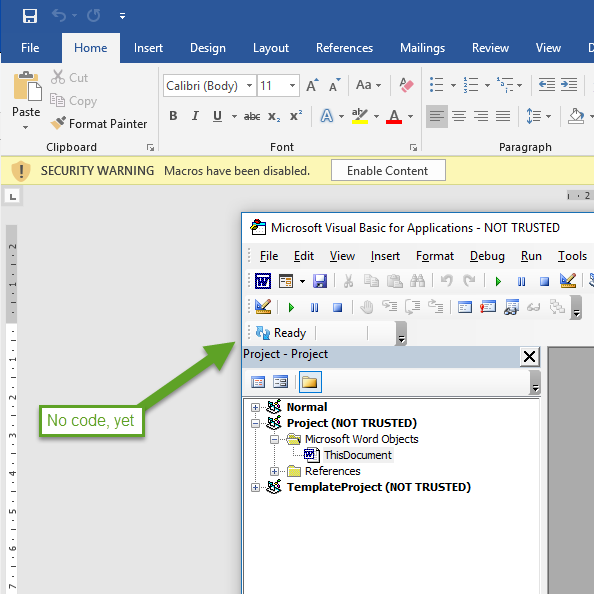This screenshot has height=594, width=594.
Task: Increase font size with Grow Font
Action: (312, 86)
